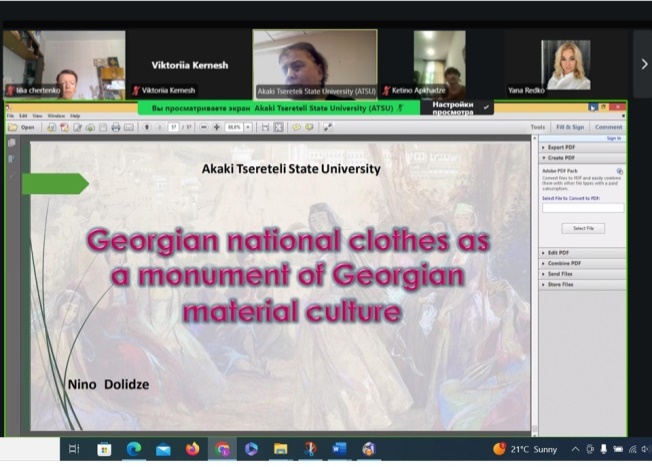Click the Edit text toolbar icon with pencil
Image resolution: width=652 pixels, height=467 pixels.
click(x=77, y=127)
